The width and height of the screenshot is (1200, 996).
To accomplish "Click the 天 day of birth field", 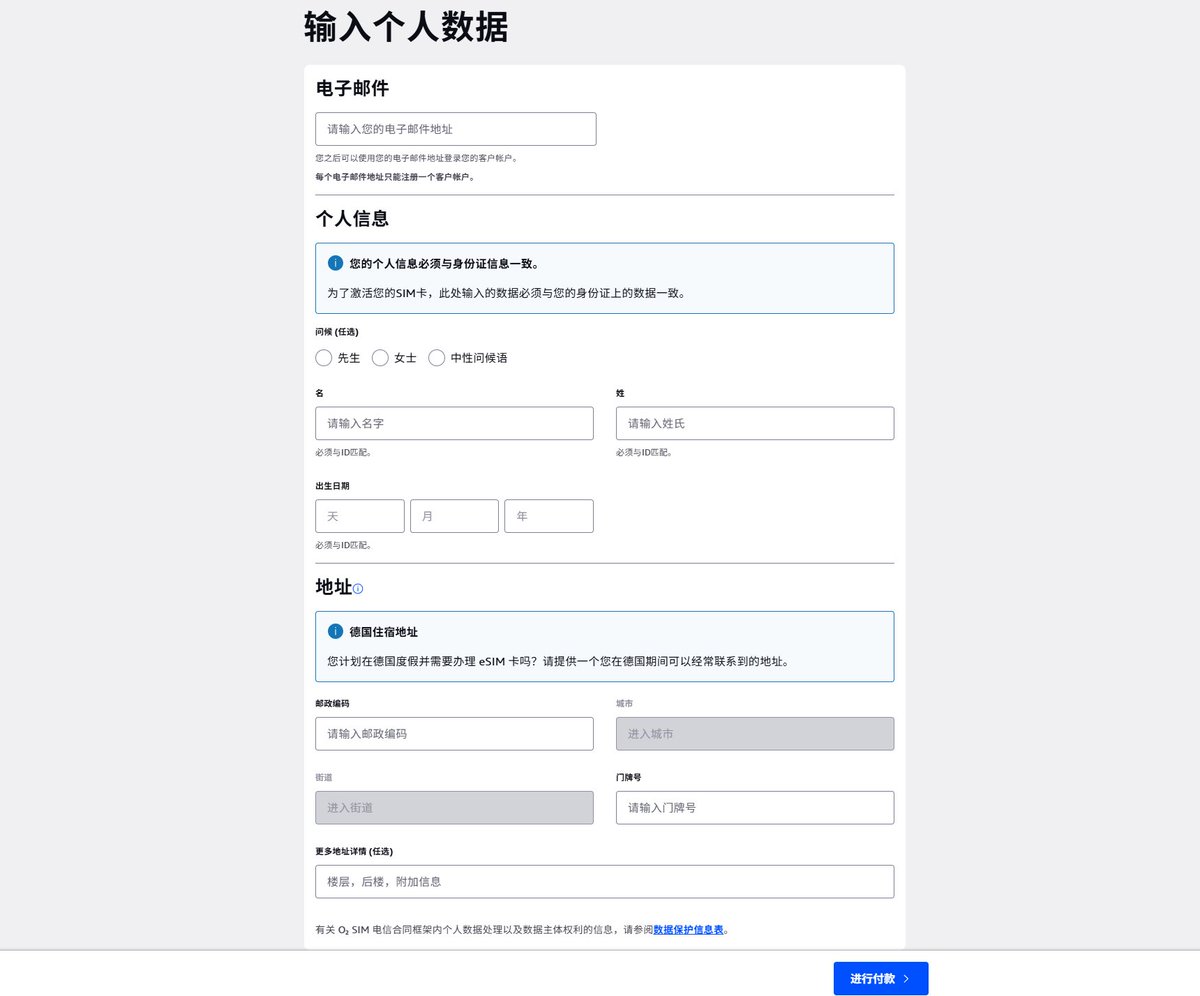I will (360, 516).
